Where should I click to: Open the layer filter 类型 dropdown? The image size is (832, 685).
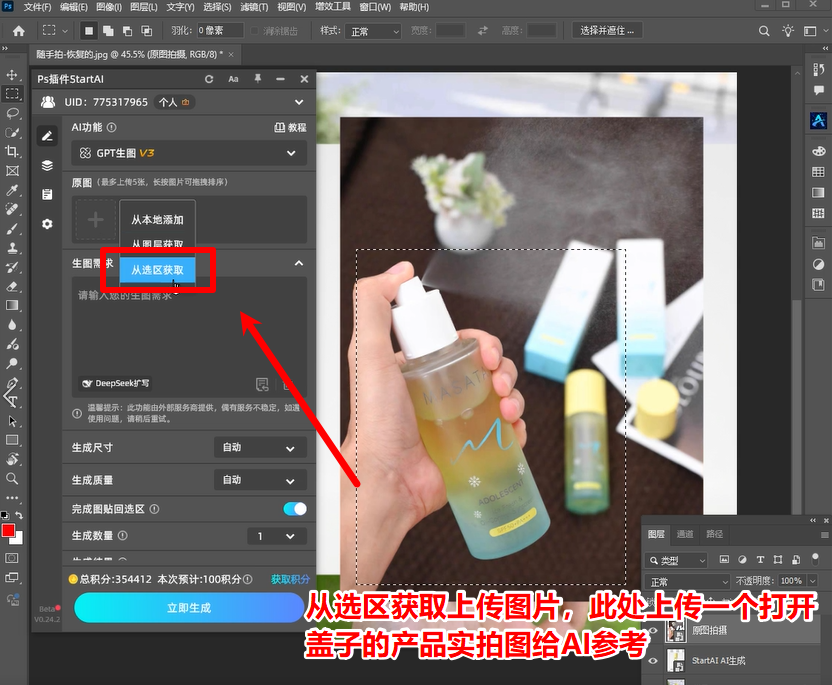pyautogui.click(x=676, y=560)
